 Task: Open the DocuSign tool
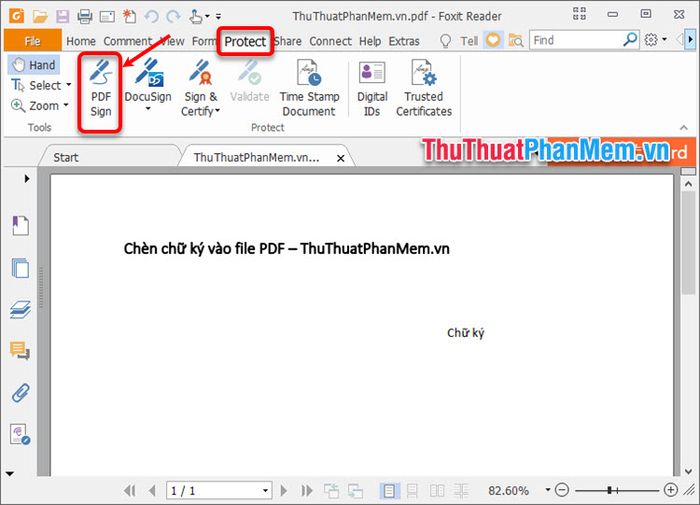coord(148,84)
